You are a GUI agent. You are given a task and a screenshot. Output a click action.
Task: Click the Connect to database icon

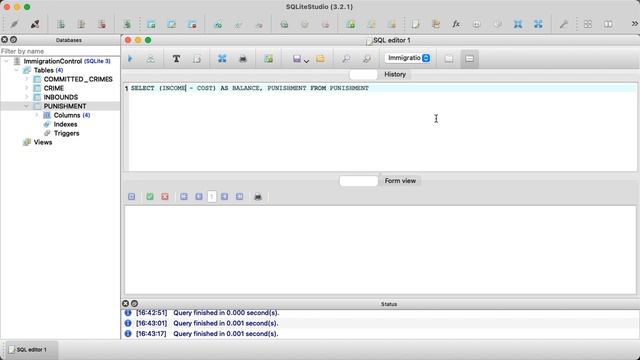[14, 24]
